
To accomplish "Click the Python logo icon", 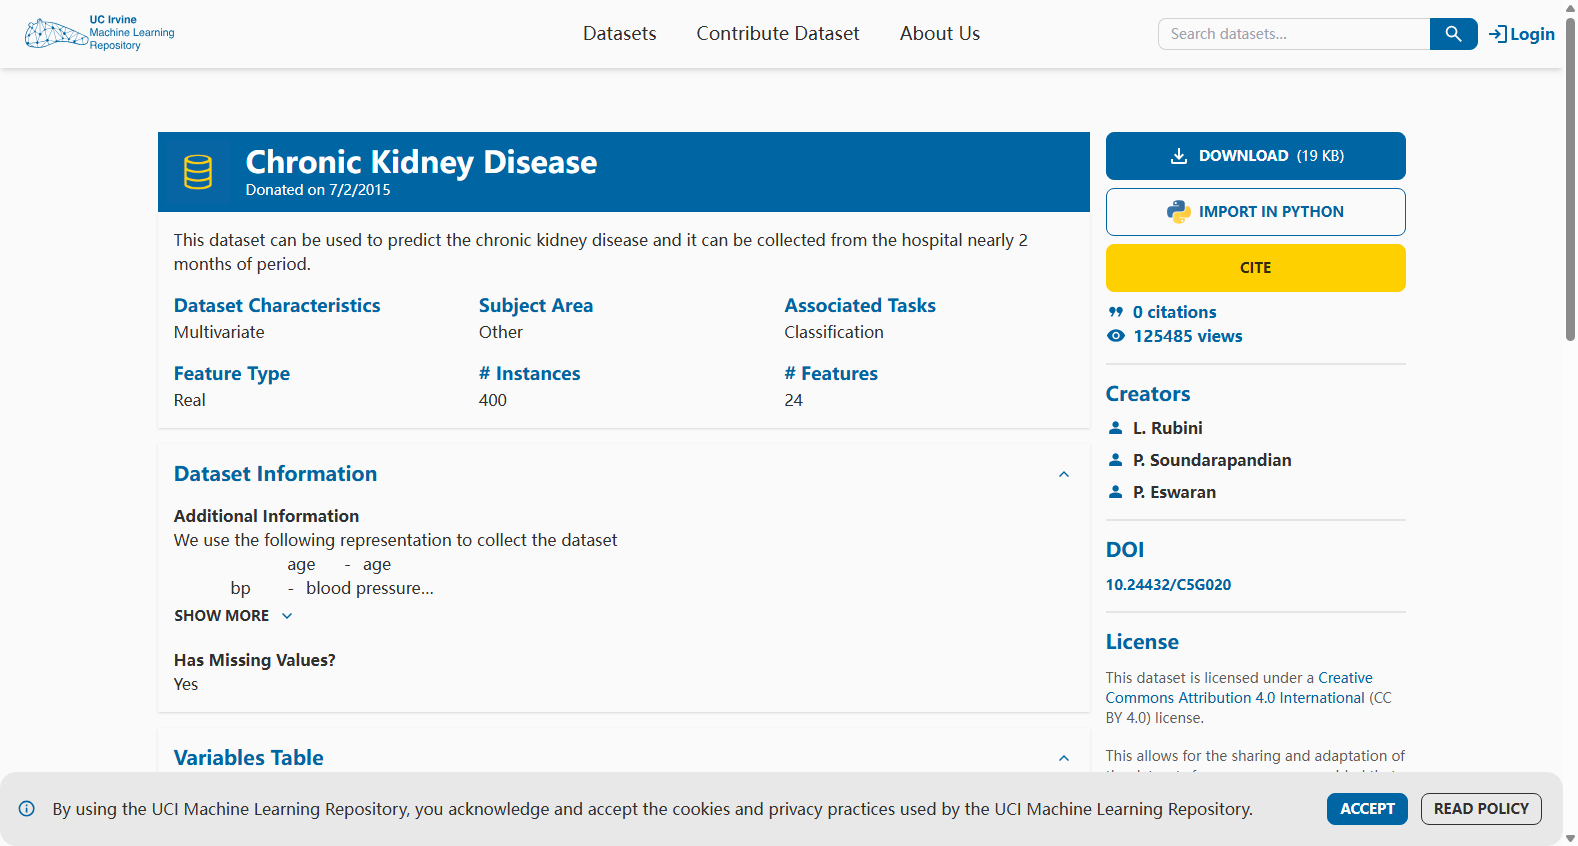I will (1179, 212).
